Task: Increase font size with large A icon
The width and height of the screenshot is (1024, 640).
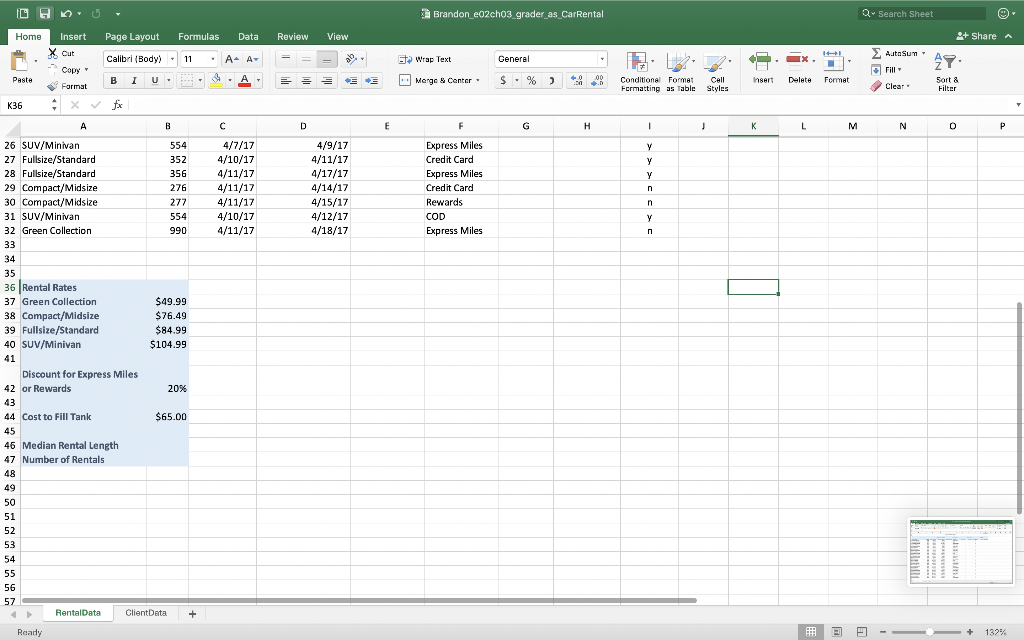Action: pyautogui.click(x=231, y=59)
